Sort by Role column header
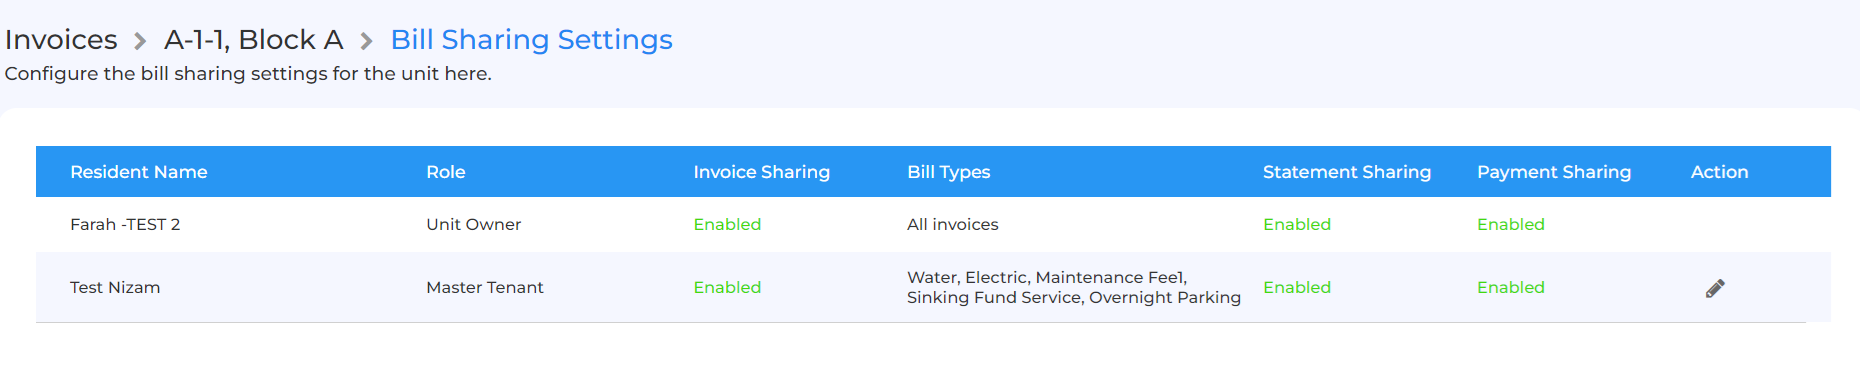This screenshot has height=372, width=1860. [x=446, y=172]
